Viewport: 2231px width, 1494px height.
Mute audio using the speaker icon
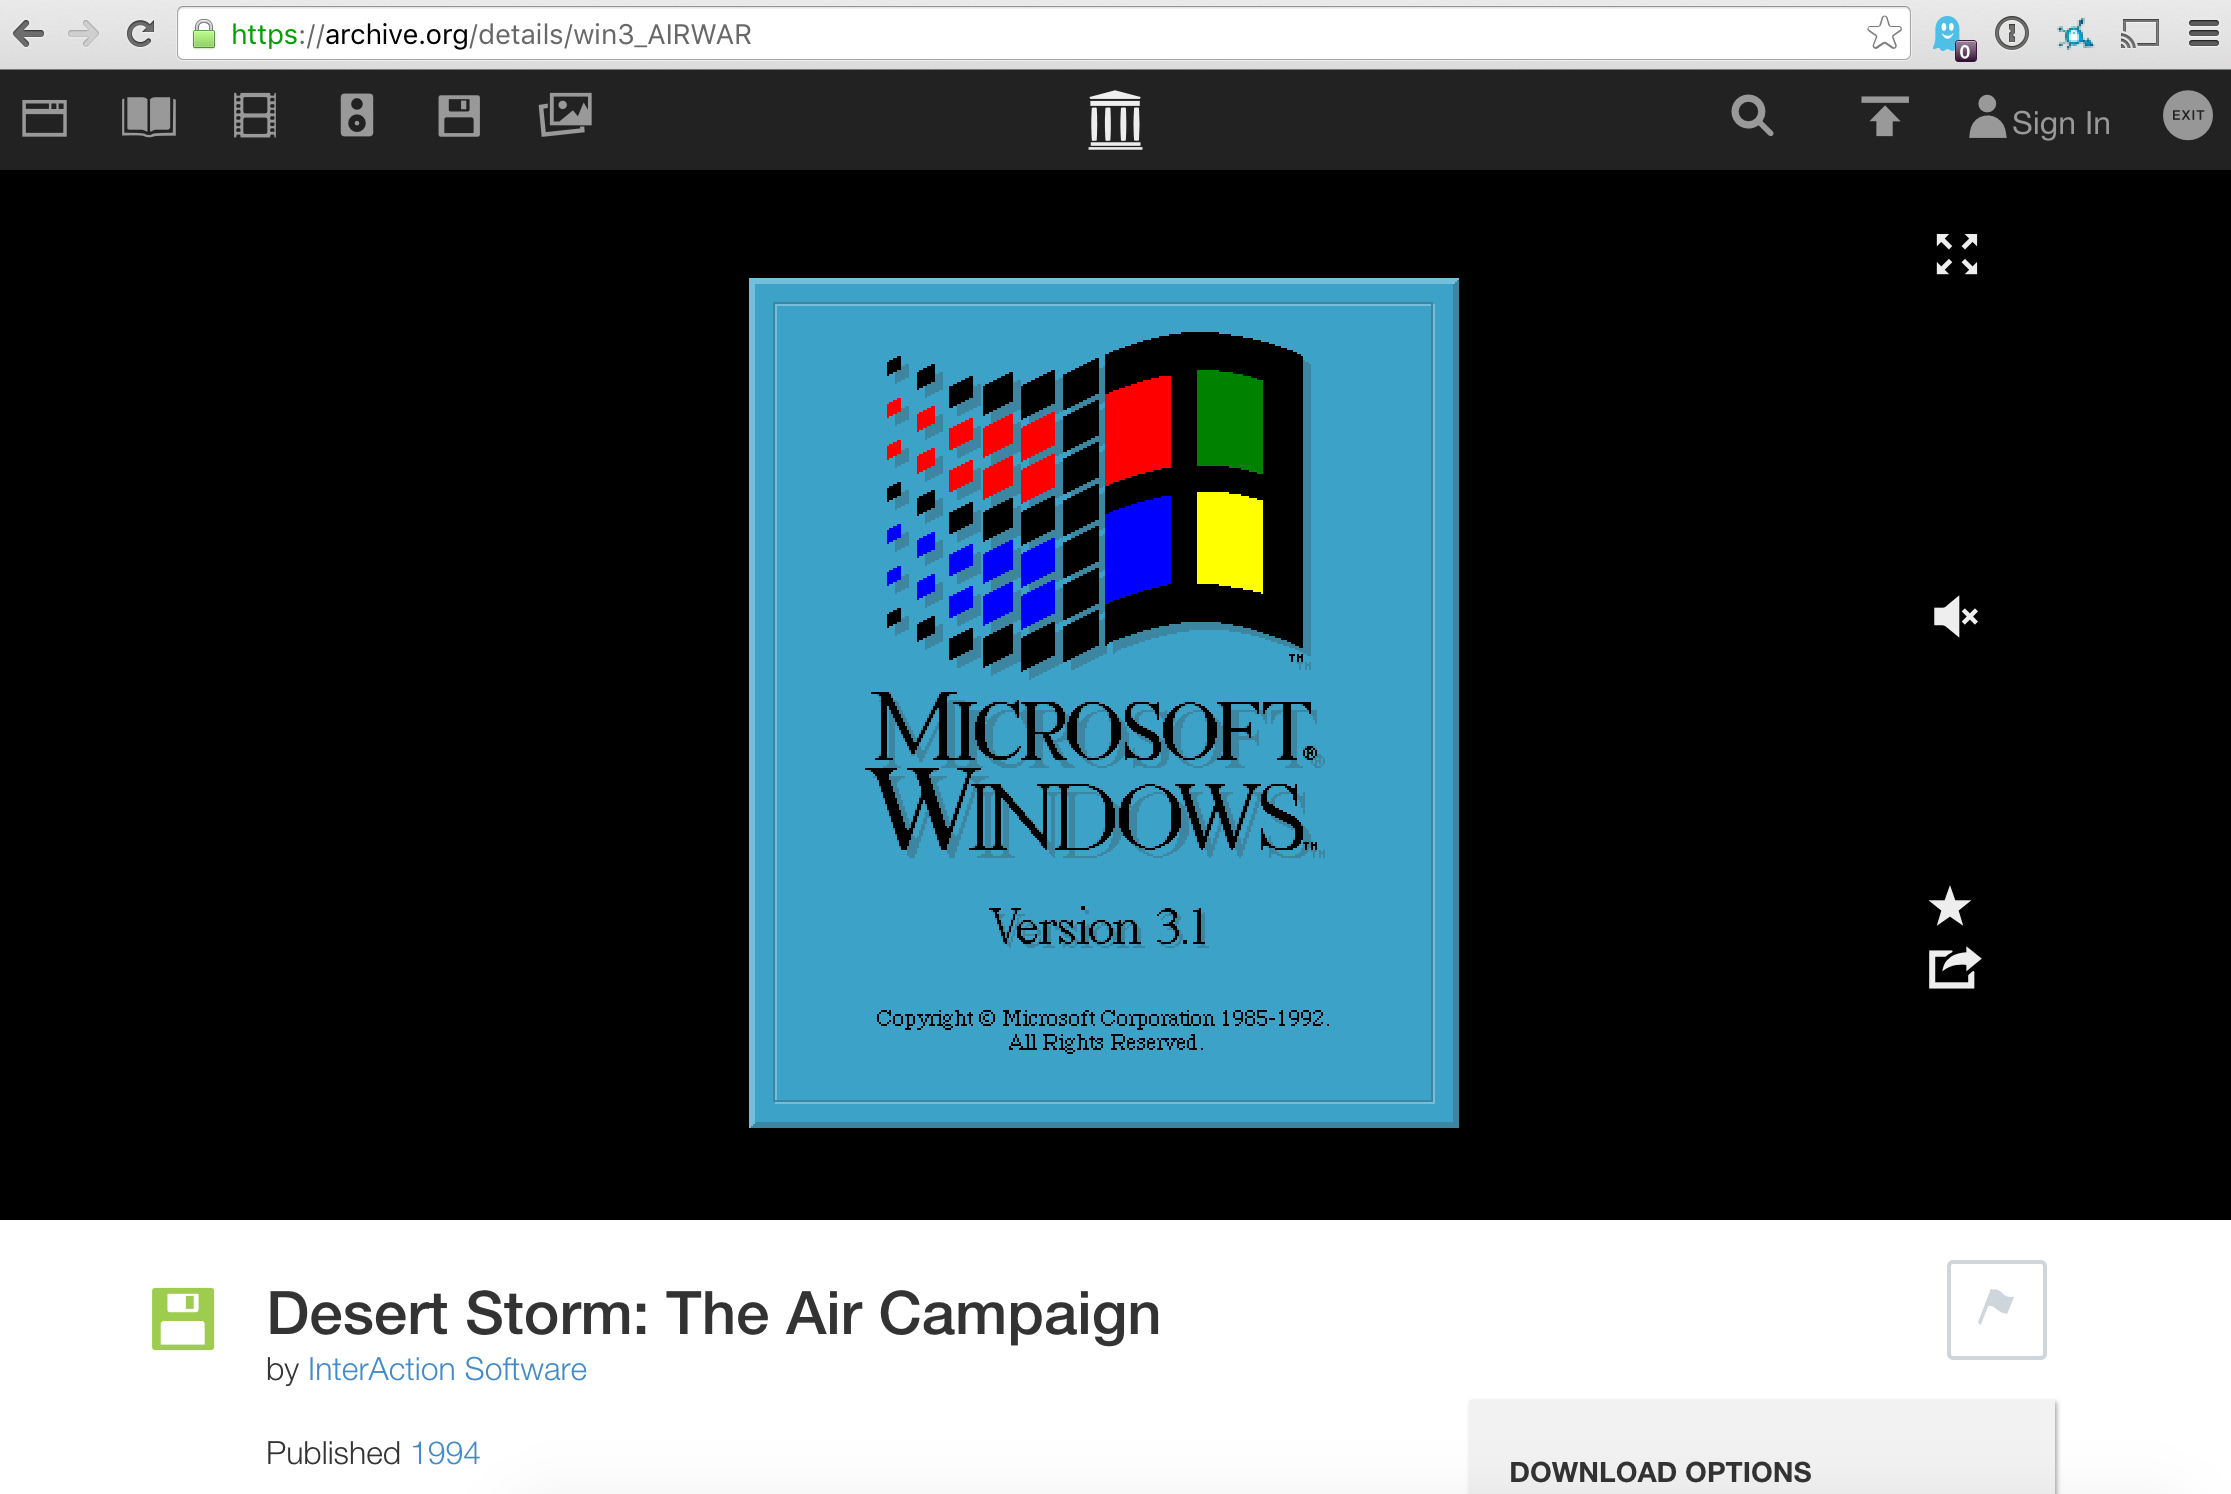1953,615
